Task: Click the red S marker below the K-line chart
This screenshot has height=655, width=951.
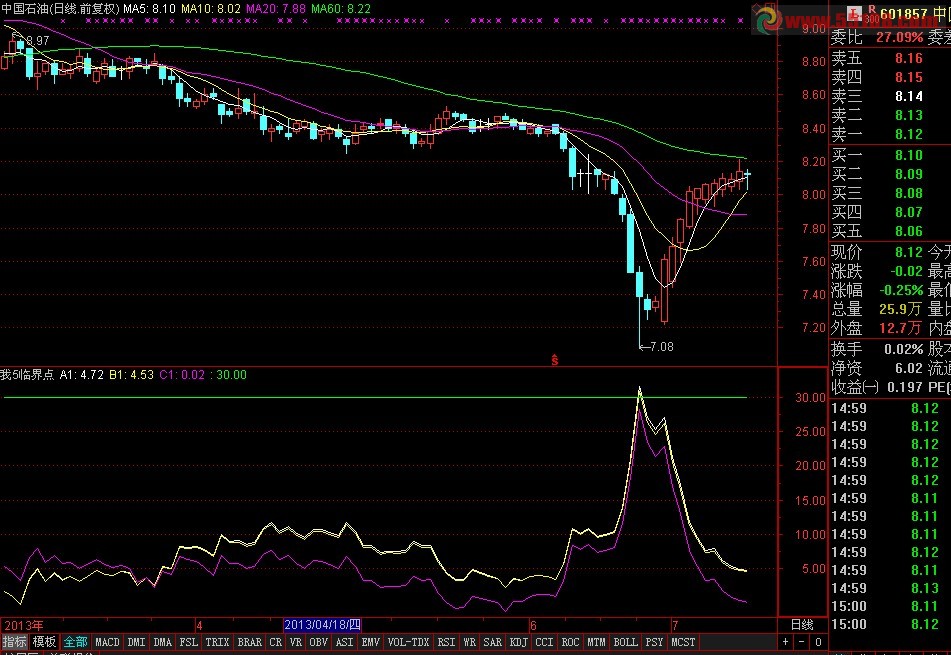Action: click(554, 360)
